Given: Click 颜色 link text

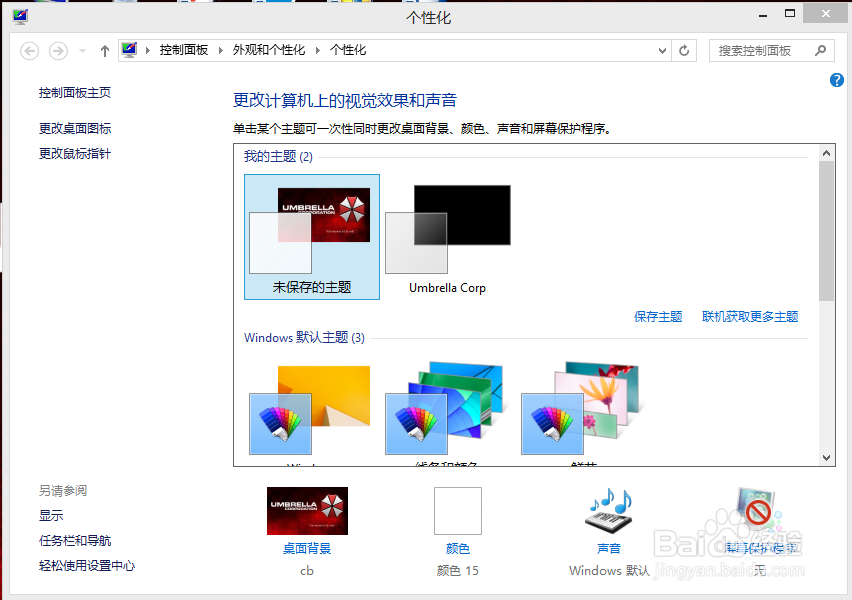Looking at the screenshot, I should point(458,549).
